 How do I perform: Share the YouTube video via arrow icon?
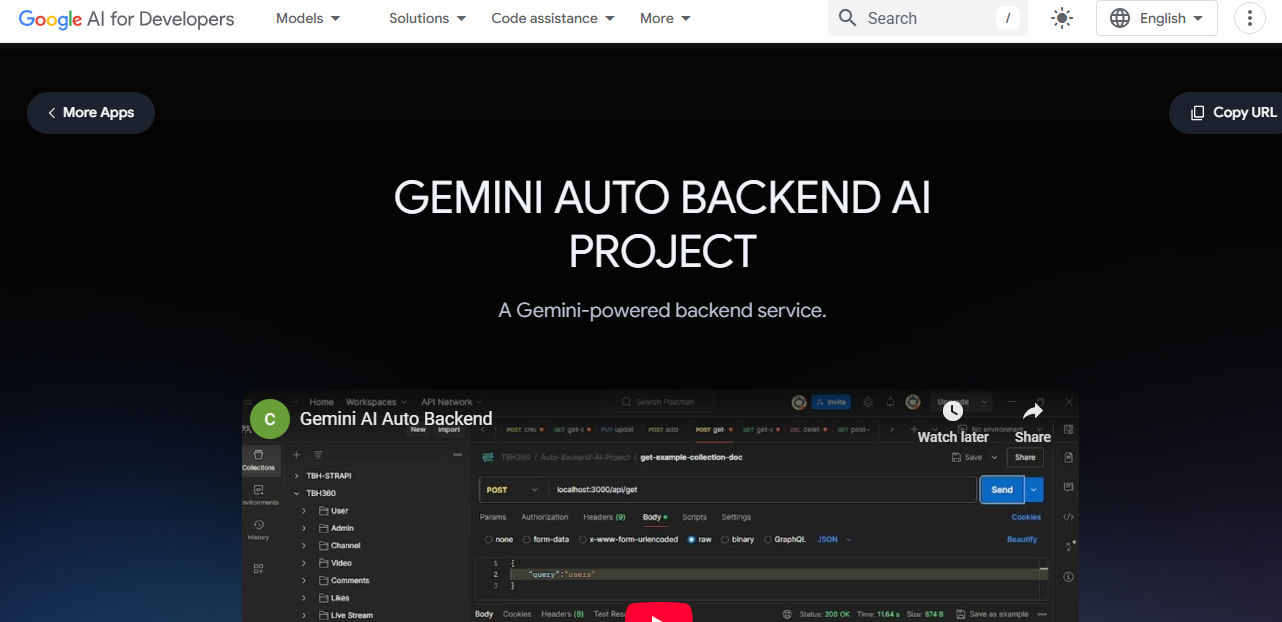pyautogui.click(x=1033, y=421)
